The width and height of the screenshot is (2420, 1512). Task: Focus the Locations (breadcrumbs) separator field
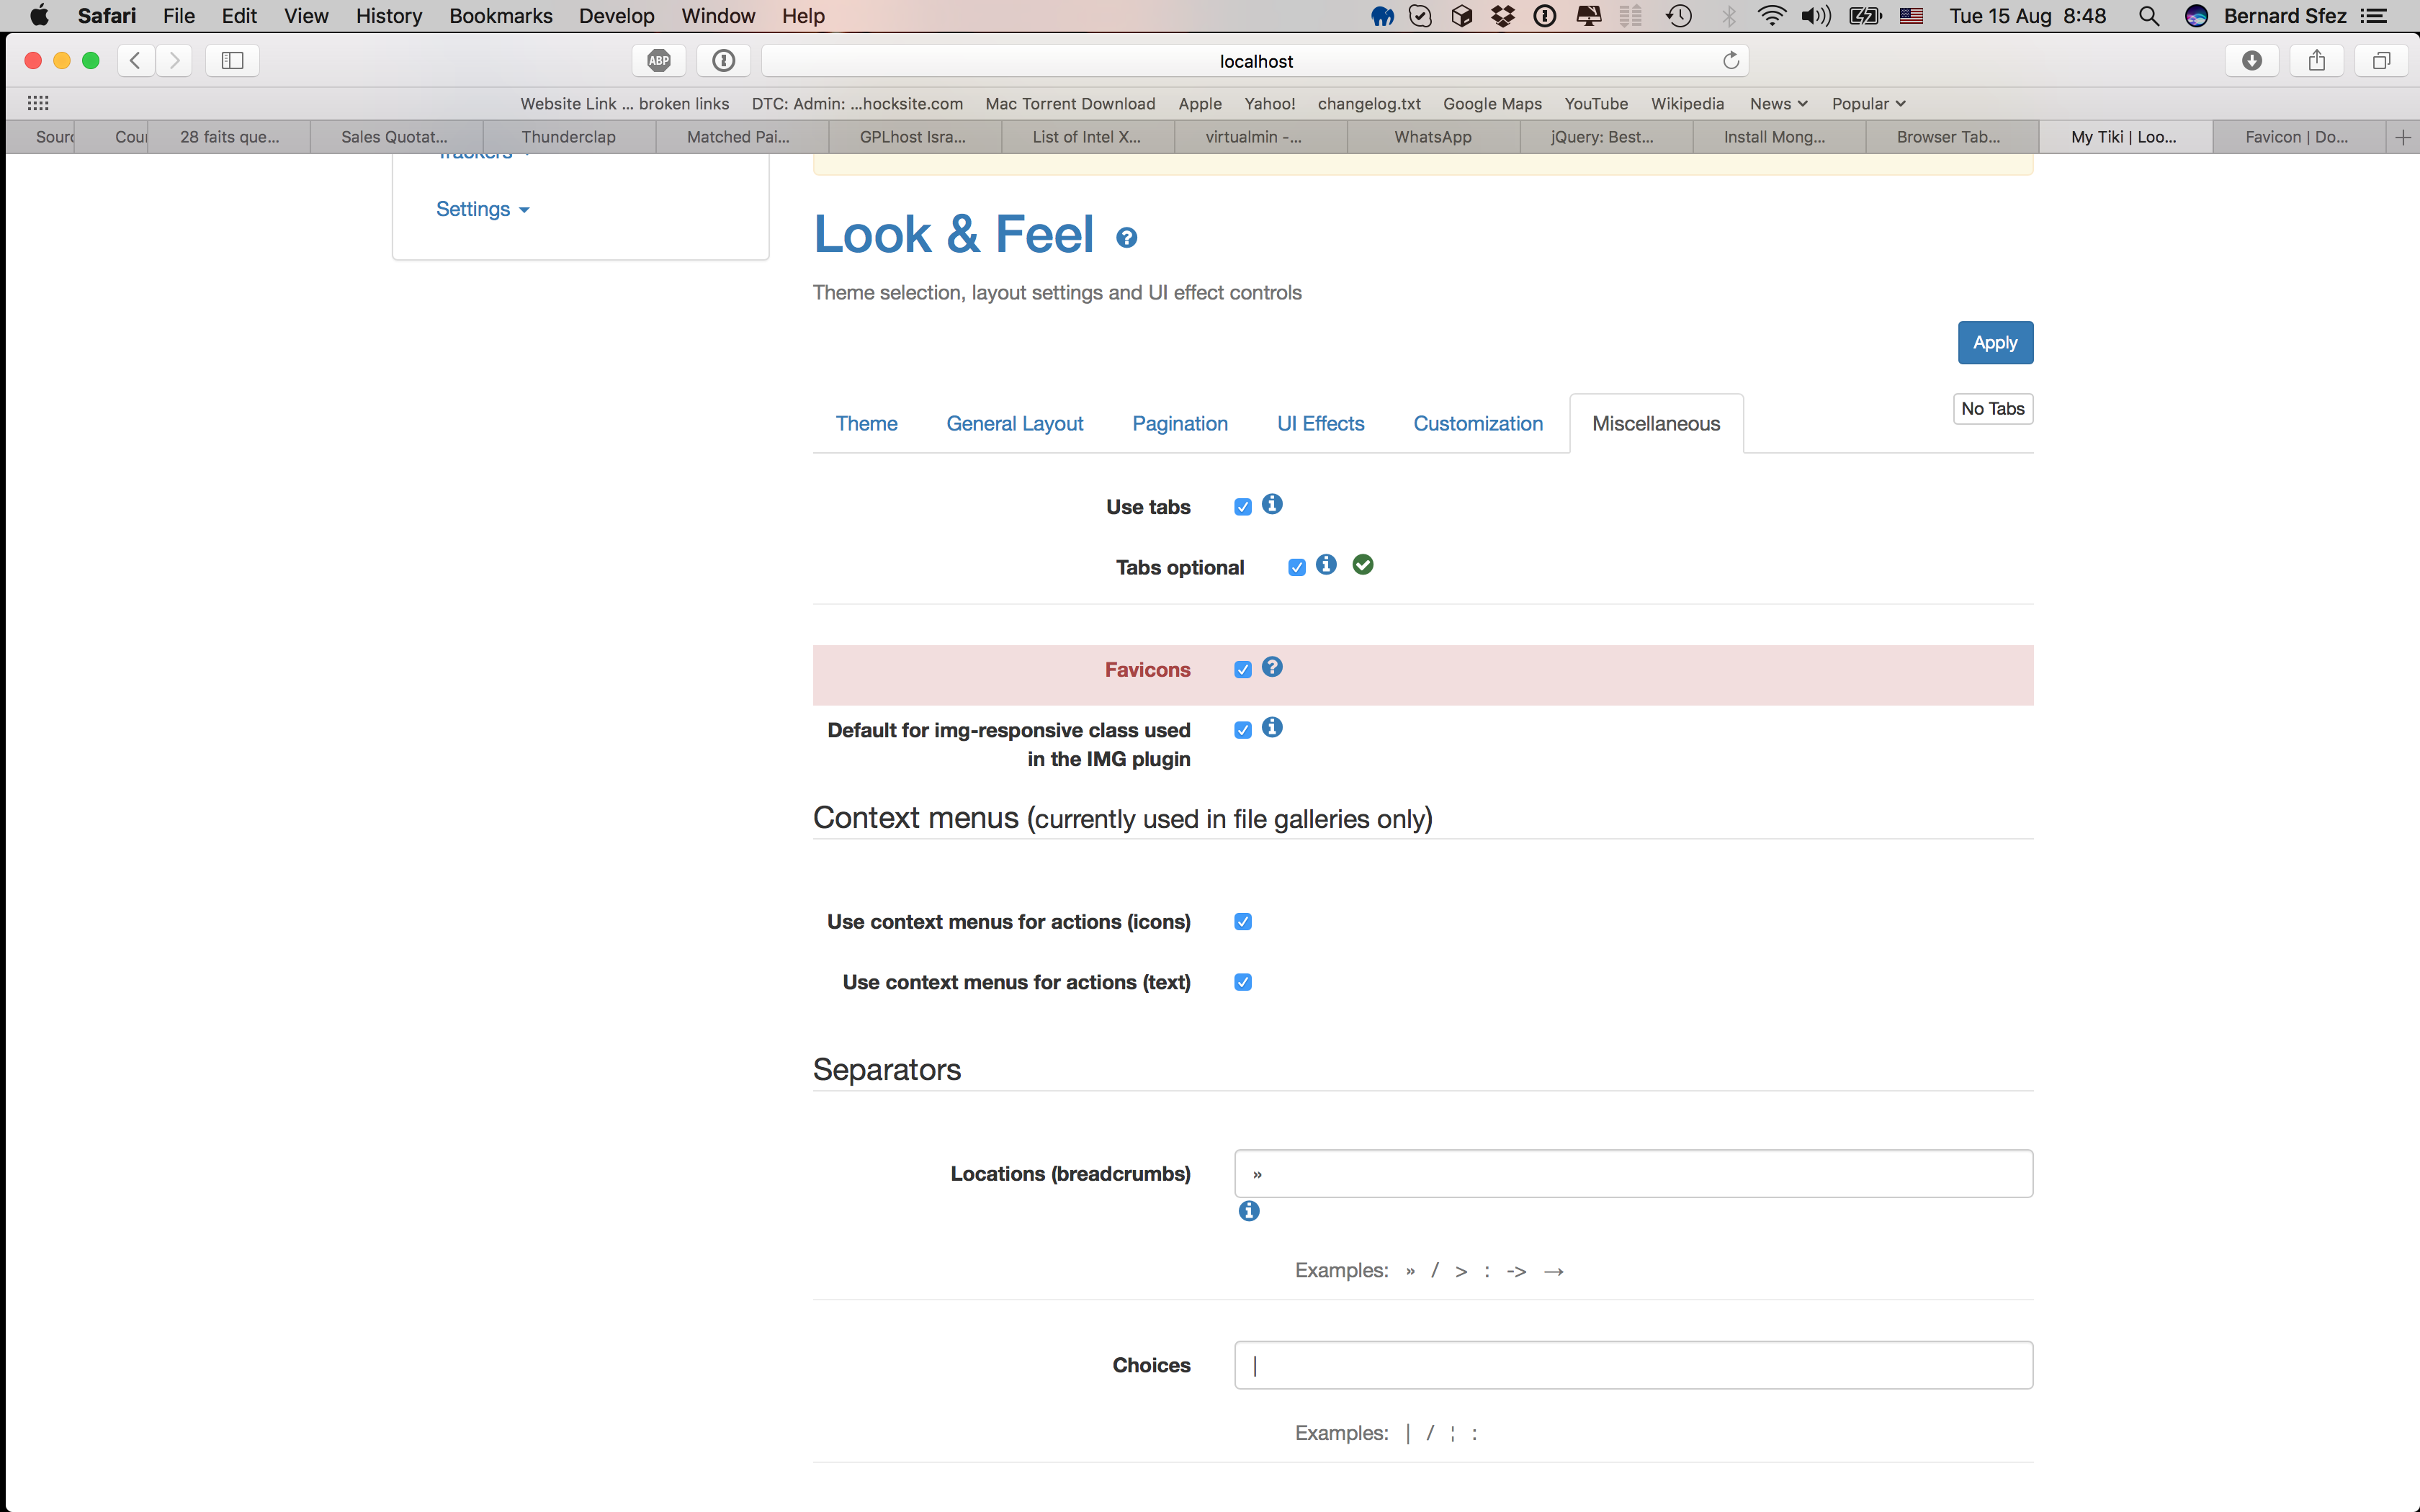click(1633, 1173)
